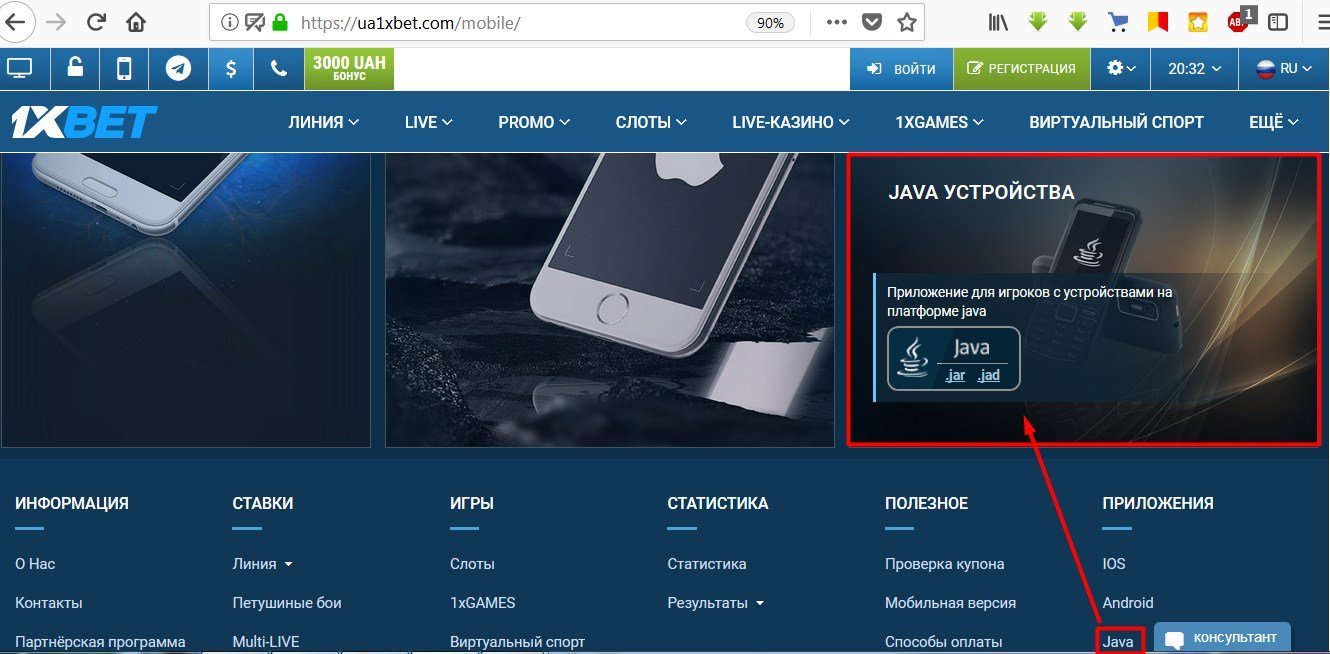The height and width of the screenshot is (654, 1330).
Task: Click the green РЕГИСТРАЦИЯ button
Action: pyautogui.click(x=1021, y=69)
